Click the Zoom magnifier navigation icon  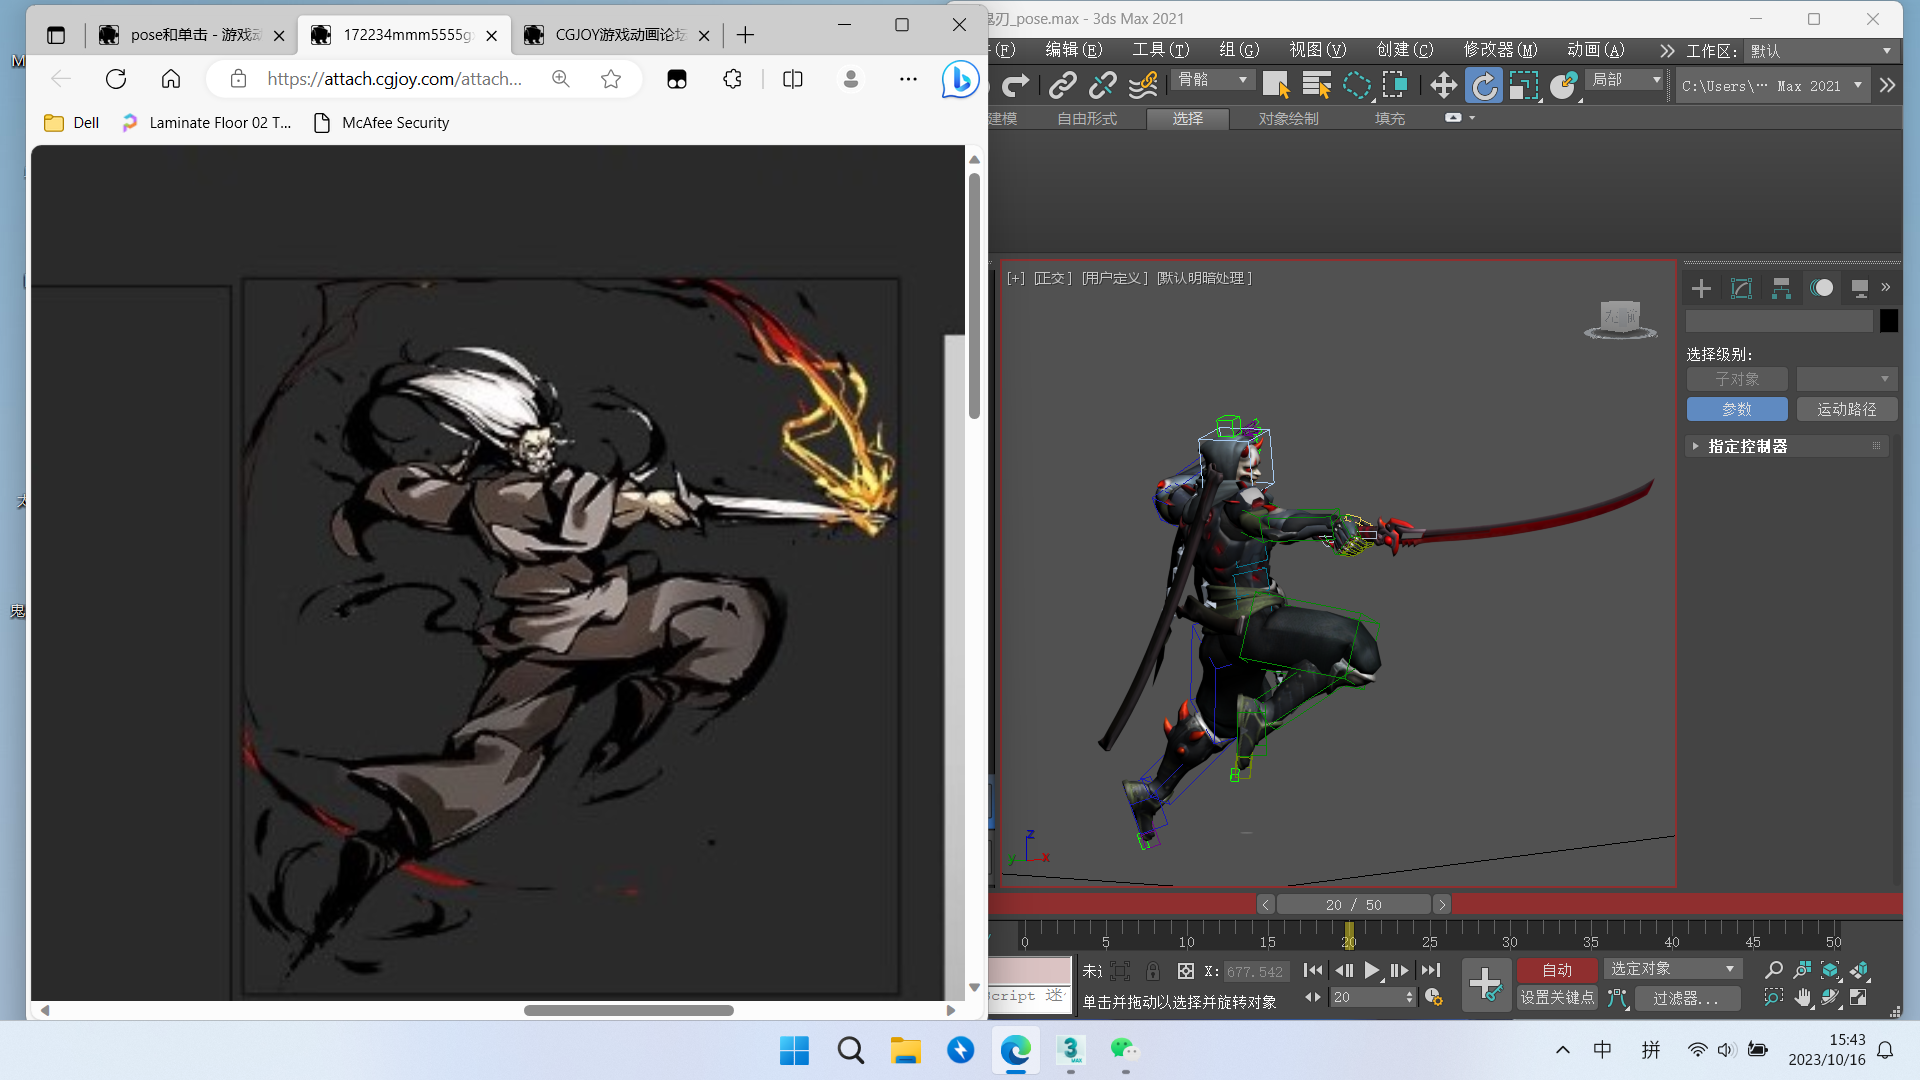pos(1773,970)
